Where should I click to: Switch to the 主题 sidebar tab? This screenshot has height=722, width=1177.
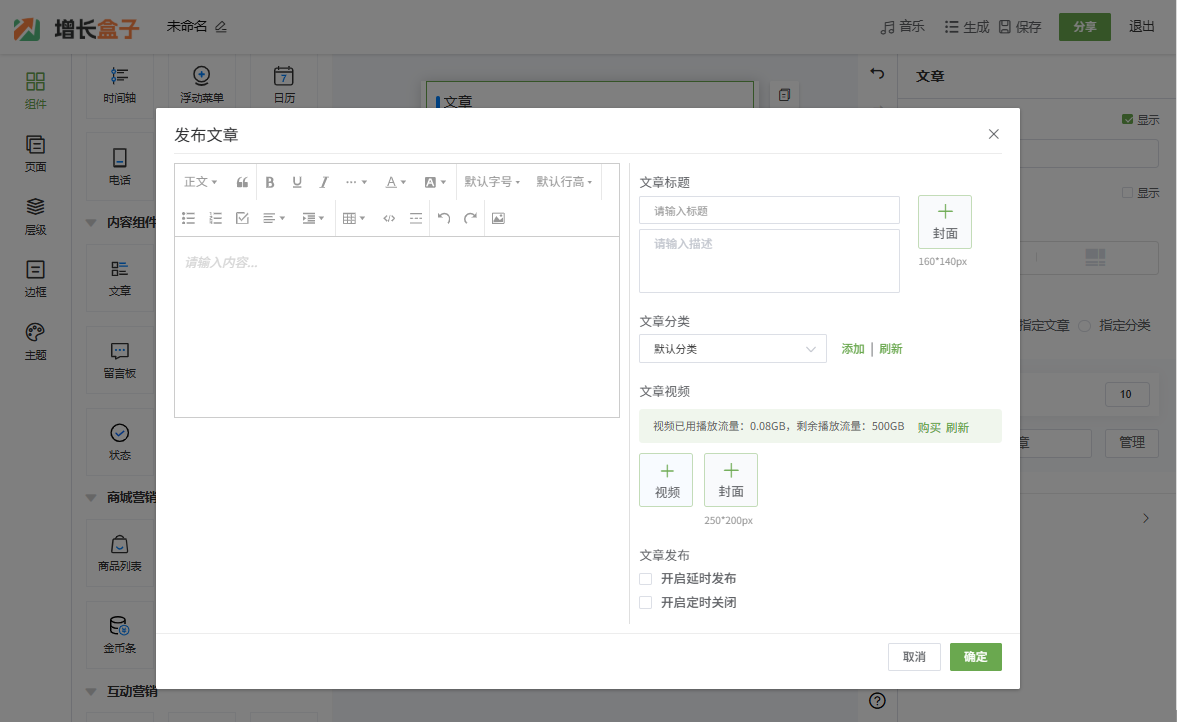(35, 342)
